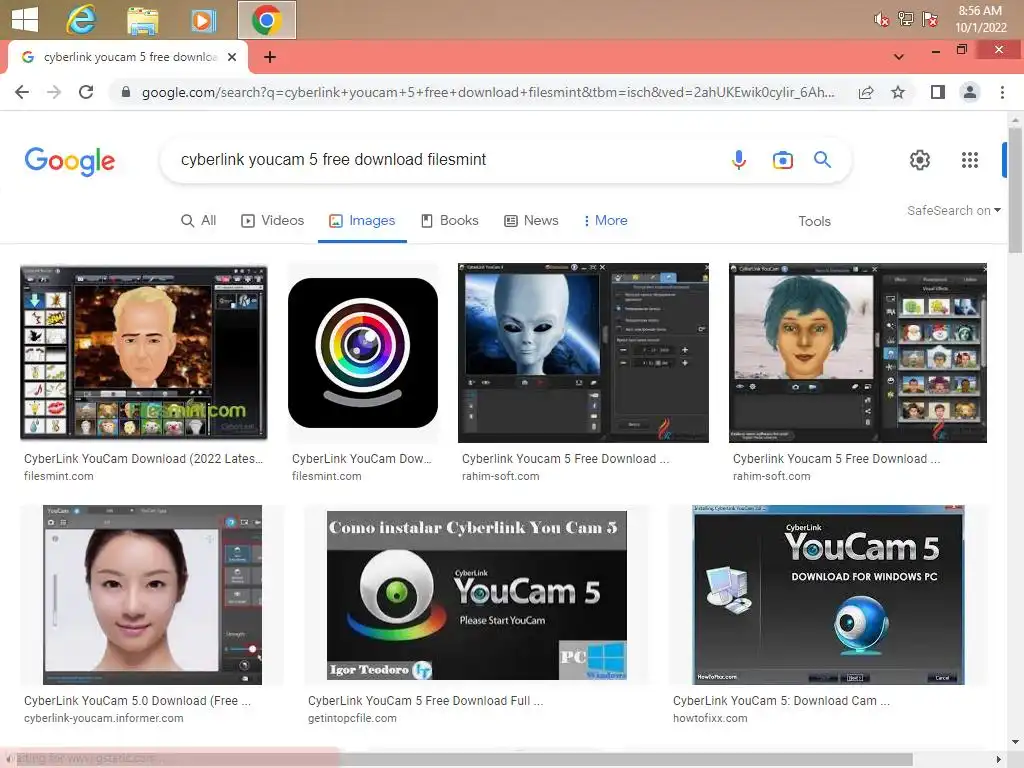This screenshot has height=768, width=1024.
Task: Share this page using the share icon
Action: click(866, 92)
